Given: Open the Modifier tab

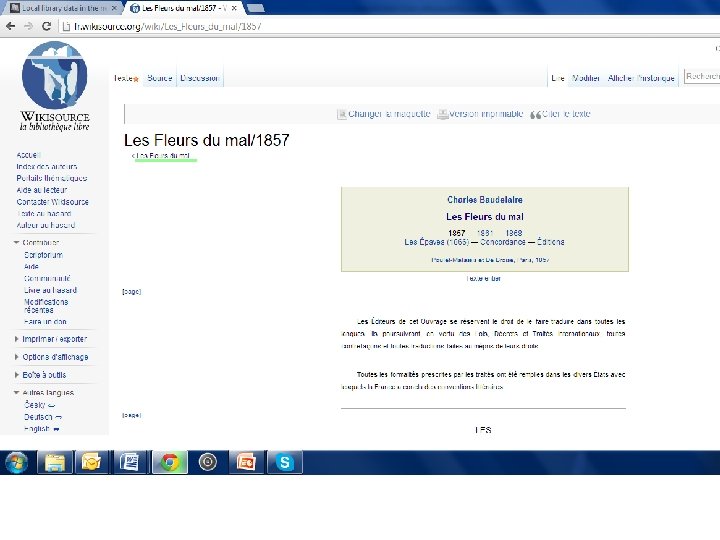Looking at the screenshot, I should [x=585, y=78].
